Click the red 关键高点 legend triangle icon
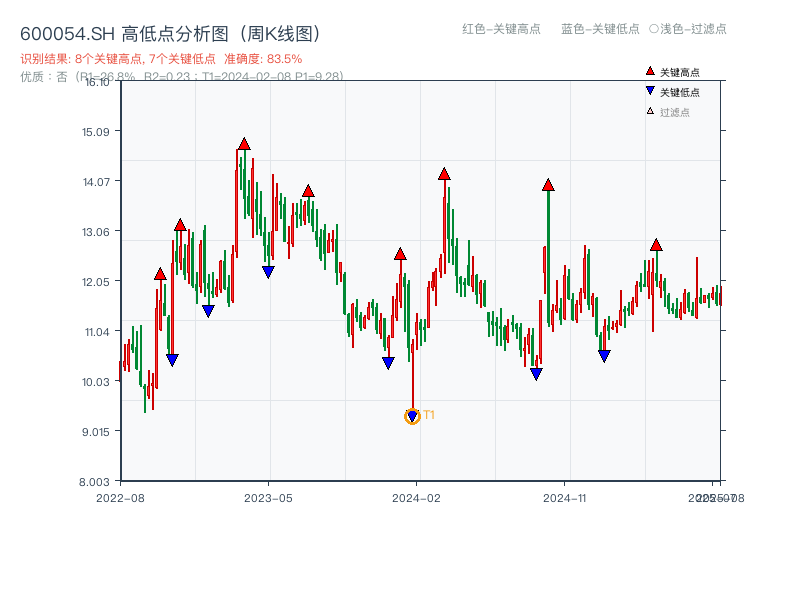 pyautogui.click(x=648, y=70)
